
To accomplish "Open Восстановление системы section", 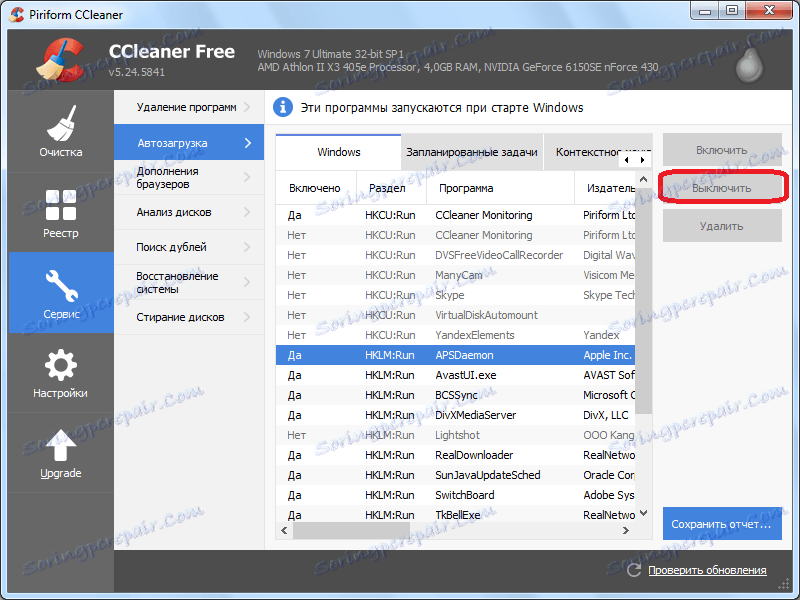I will (189, 282).
